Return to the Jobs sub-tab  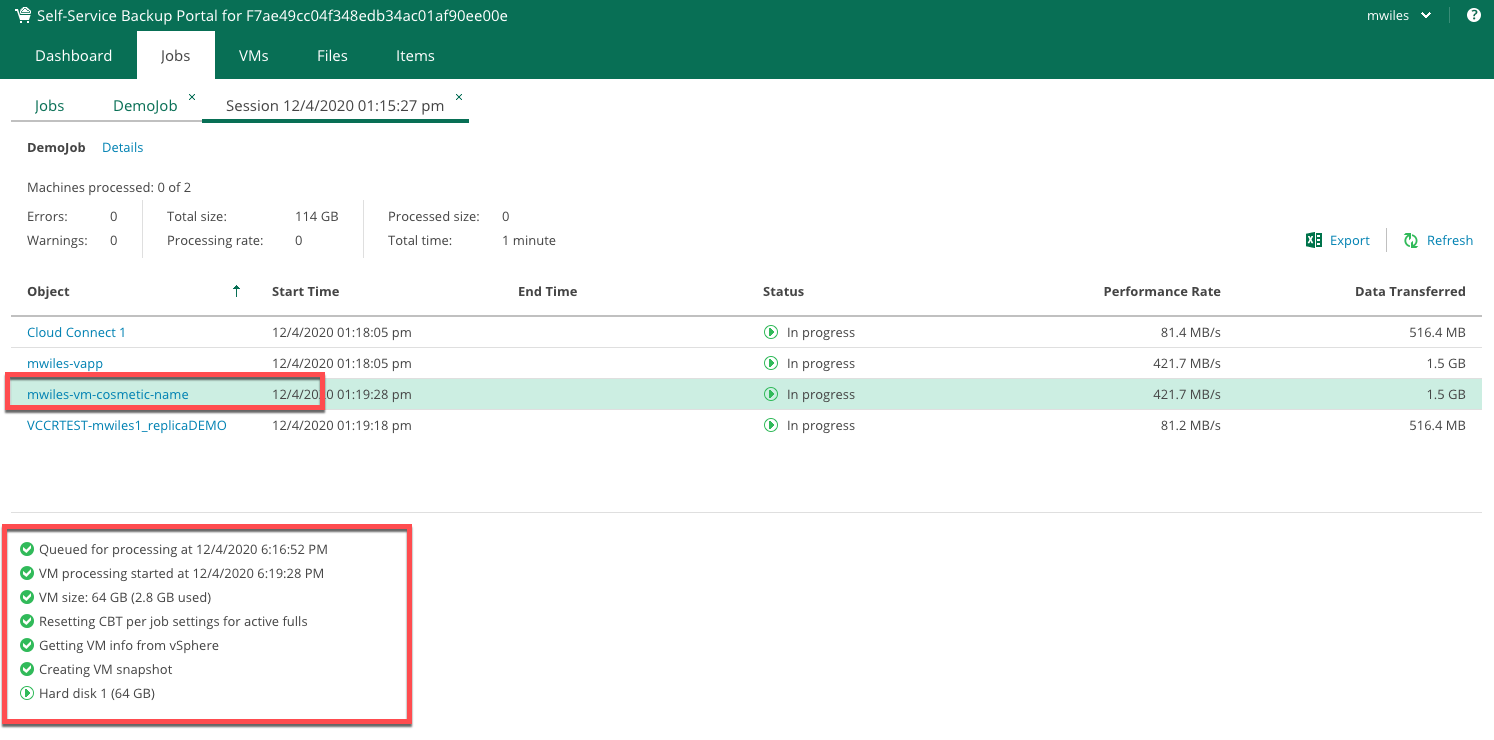(x=49, y=106)
